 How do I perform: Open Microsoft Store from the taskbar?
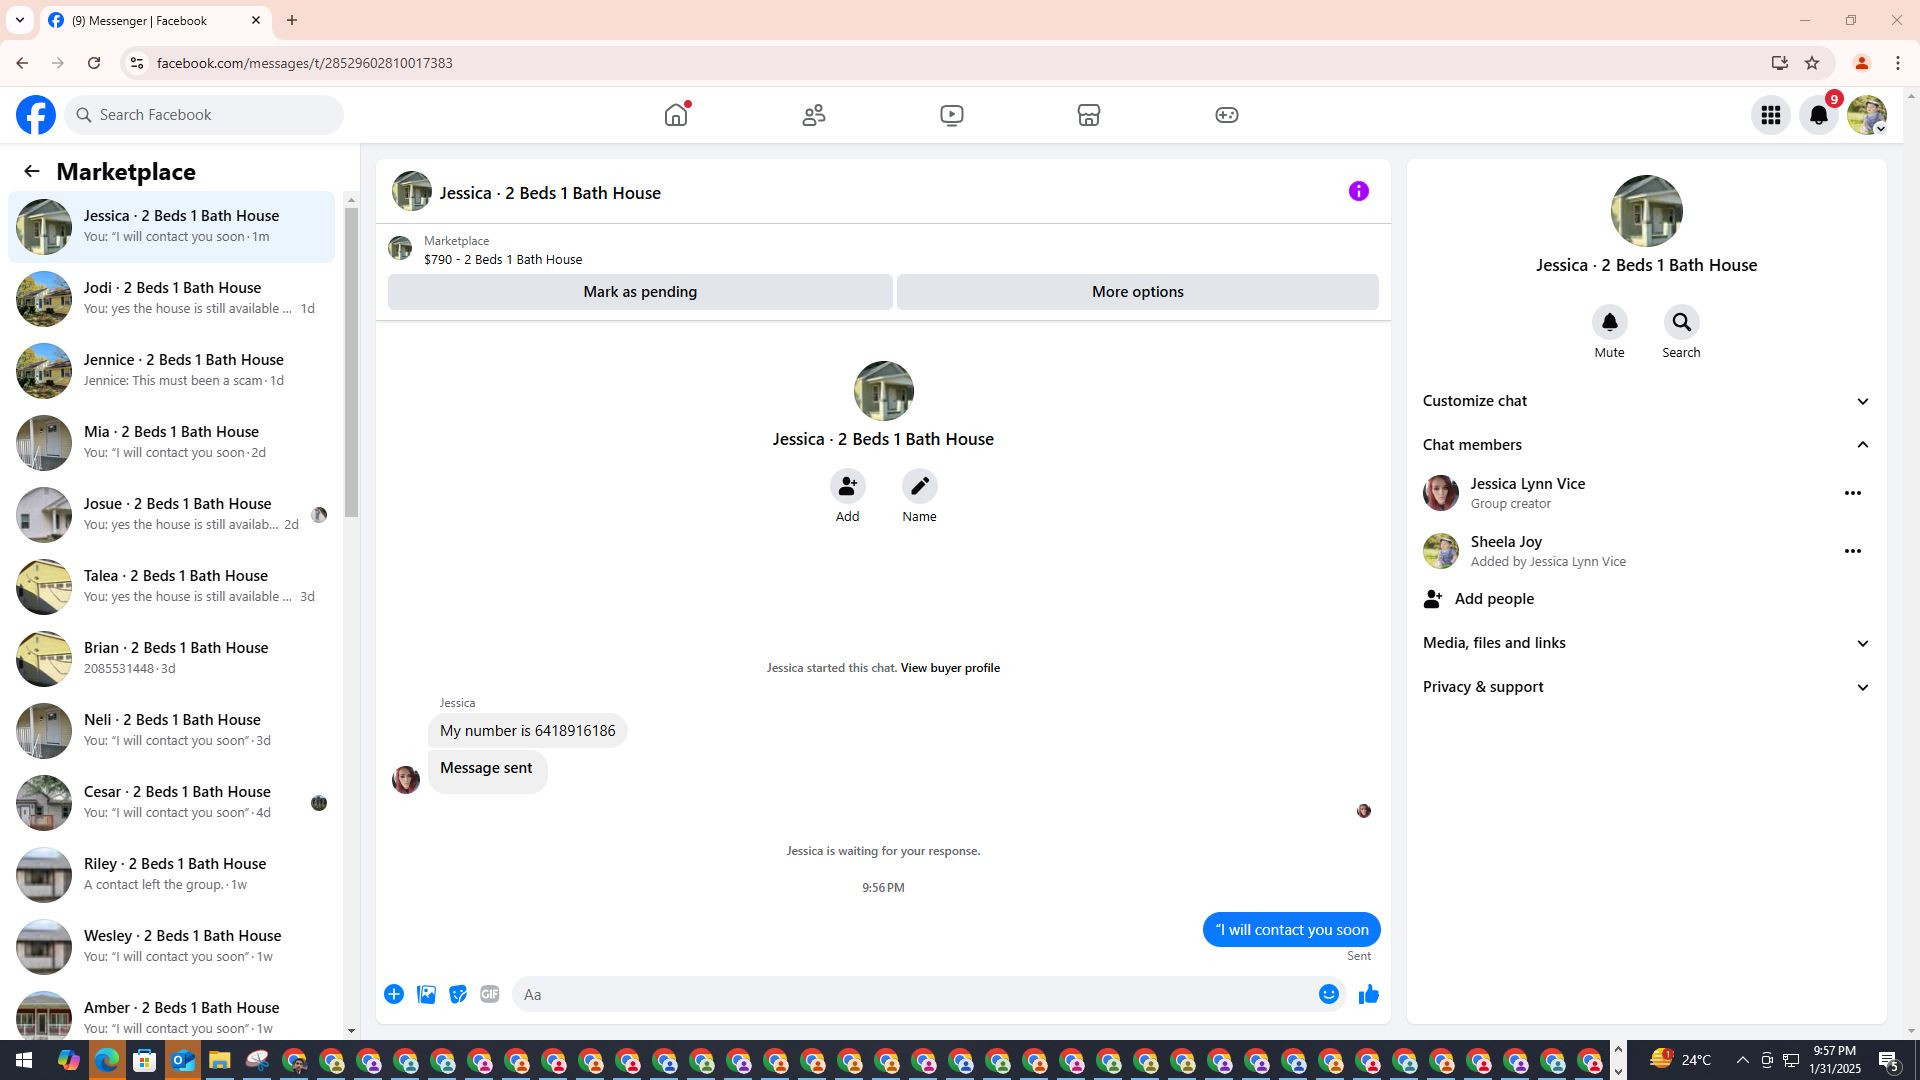pos(145,1060)
